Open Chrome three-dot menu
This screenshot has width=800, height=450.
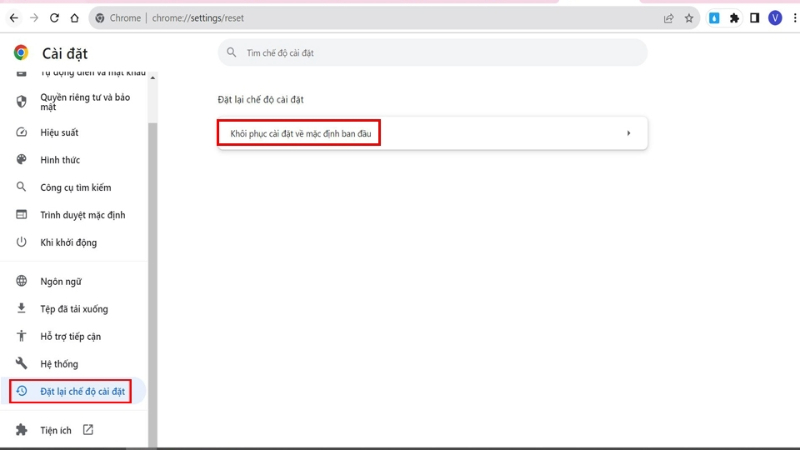(x=795, y=18)
